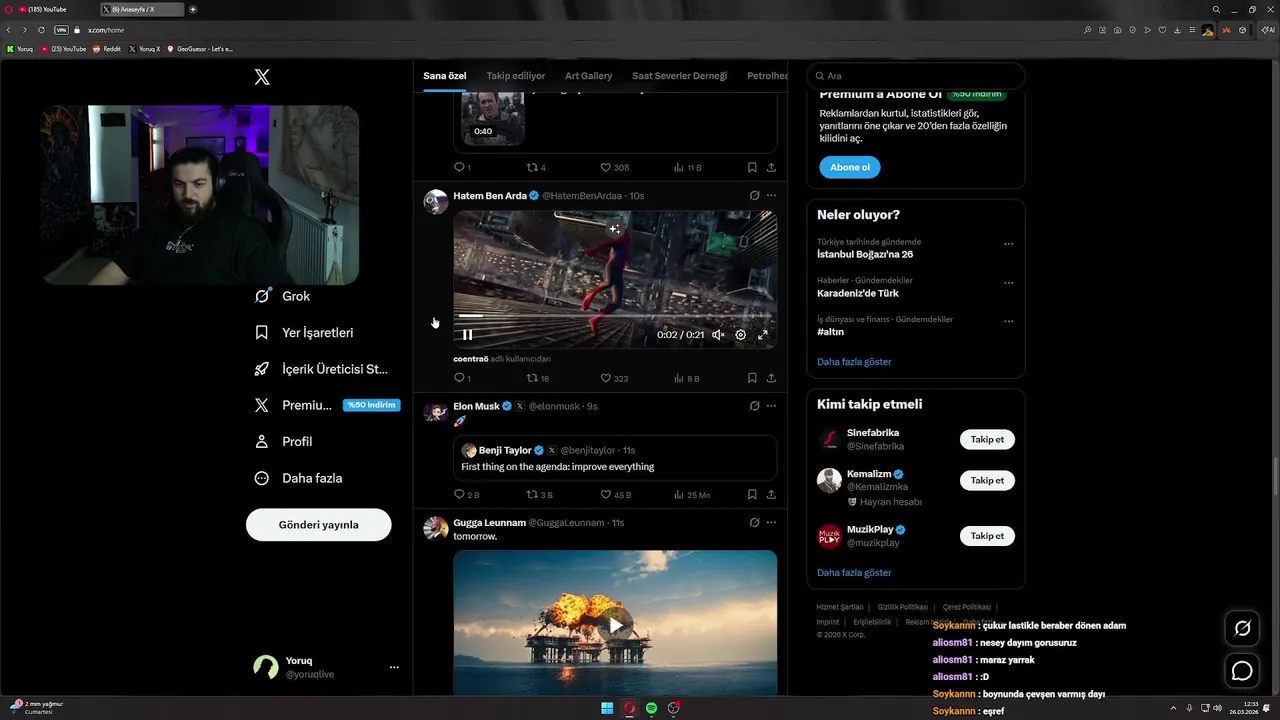Play the oil rig explosion video
Viewport: 1280px width, 720px height.
(615, 625)
